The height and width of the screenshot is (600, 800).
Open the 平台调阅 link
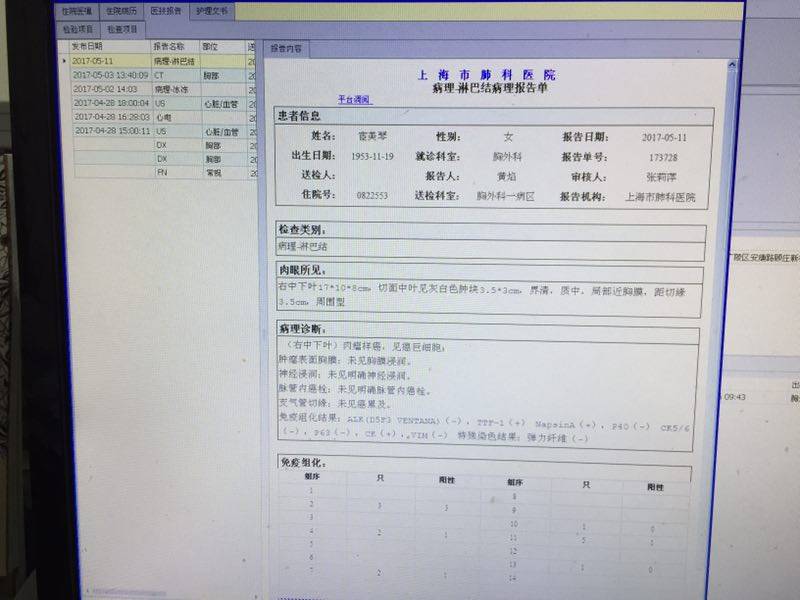(353, 100)
